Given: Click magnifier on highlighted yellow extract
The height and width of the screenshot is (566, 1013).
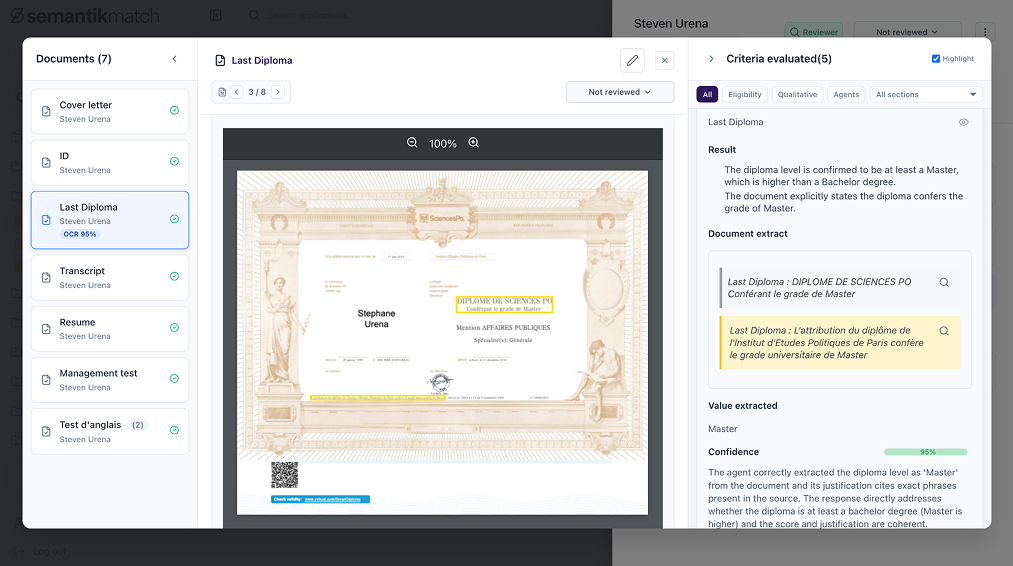Looking at the screenshot, I should (x=944, y=331).
